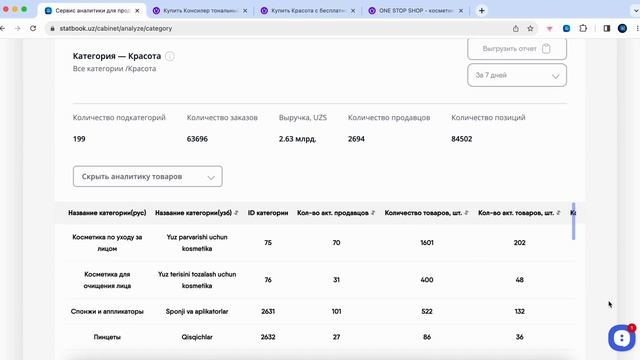Viewport: 640px width, 360px height.
Task: Click the browser forward arrow
Action: click(17, 29)
